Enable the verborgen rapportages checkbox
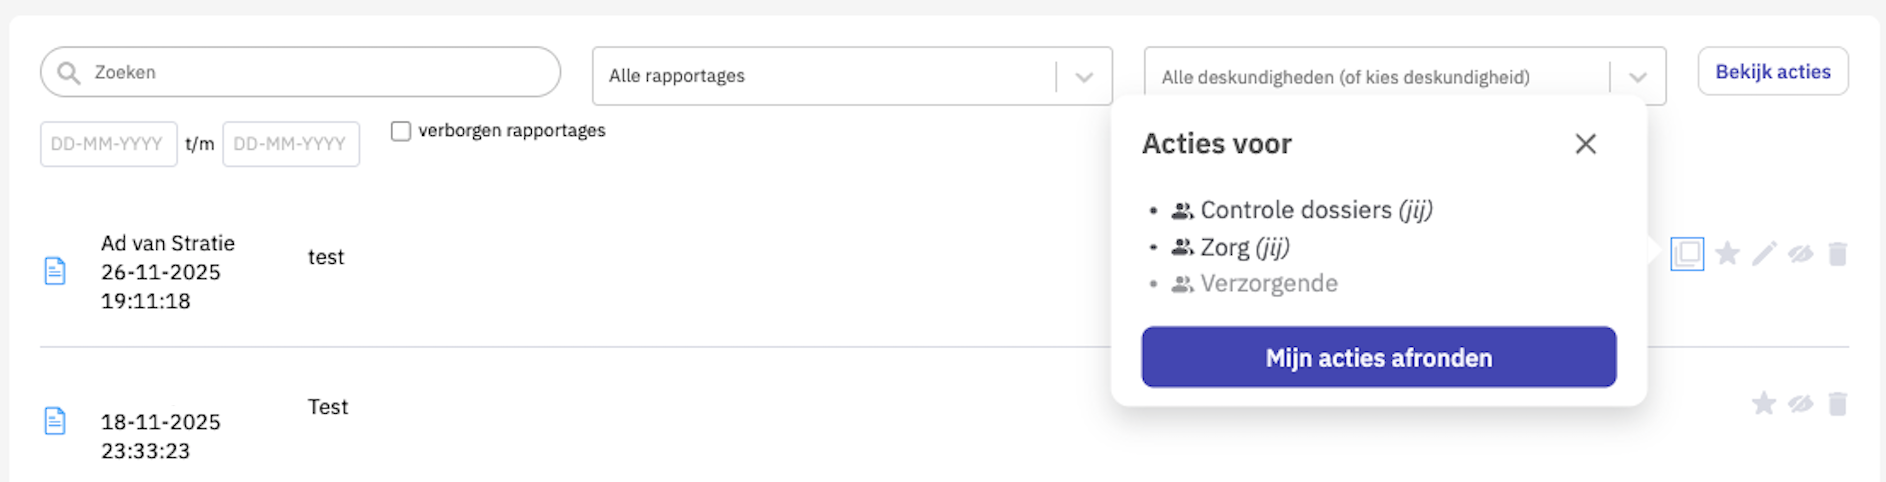 (401, 131)
